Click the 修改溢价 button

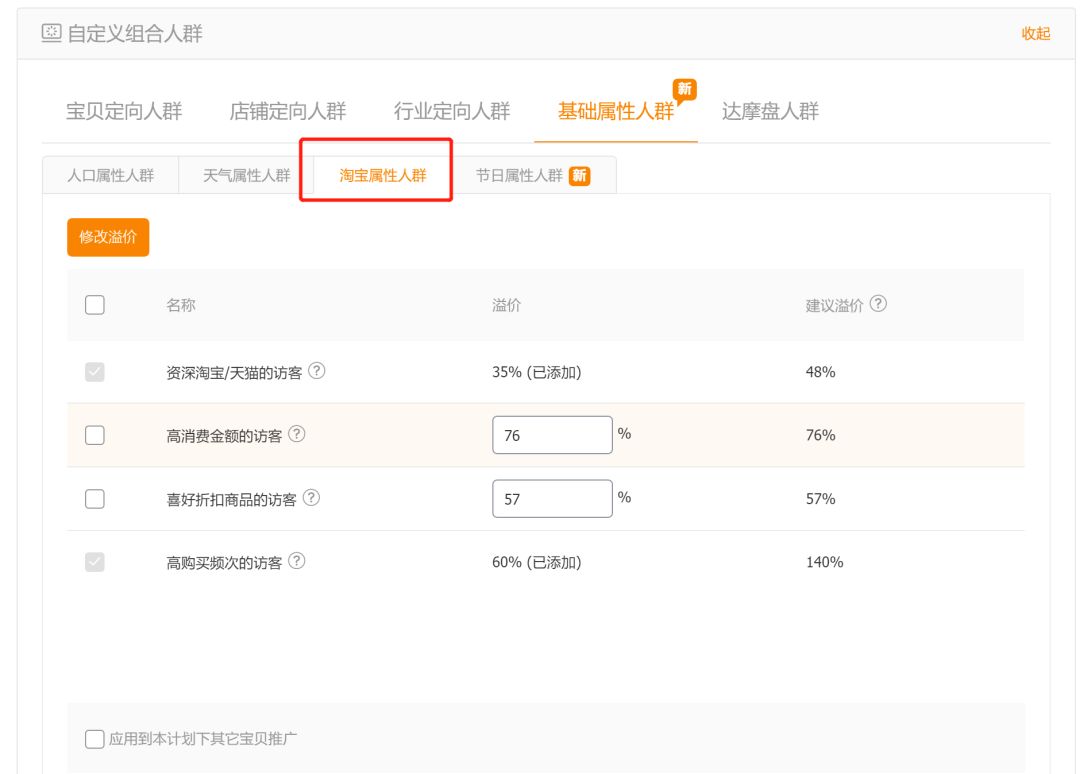[x=107, y=237]
